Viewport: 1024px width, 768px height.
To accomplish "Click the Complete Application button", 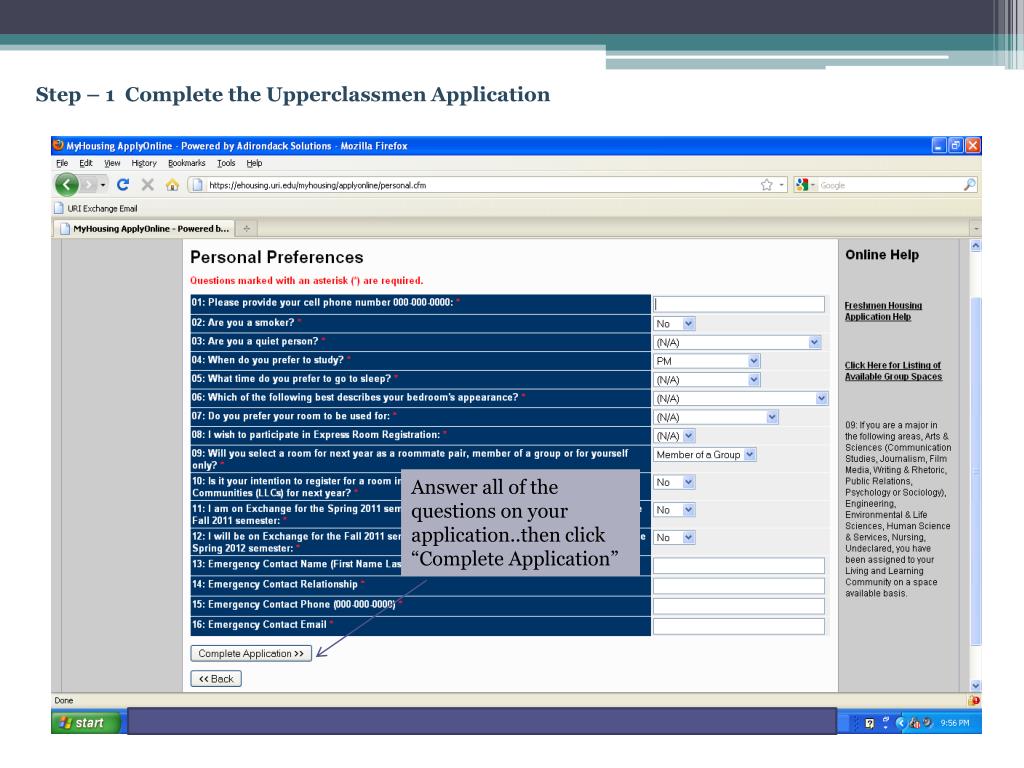I will [x=251, y=653].
